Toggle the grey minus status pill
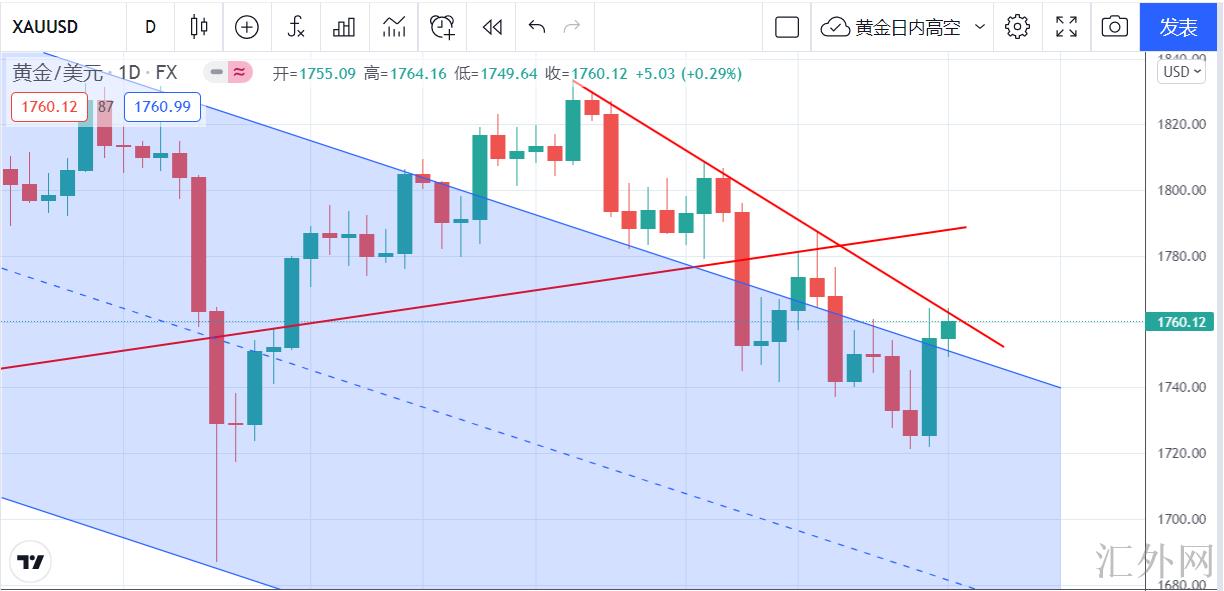1224x591 pixels. pos(215,72)
